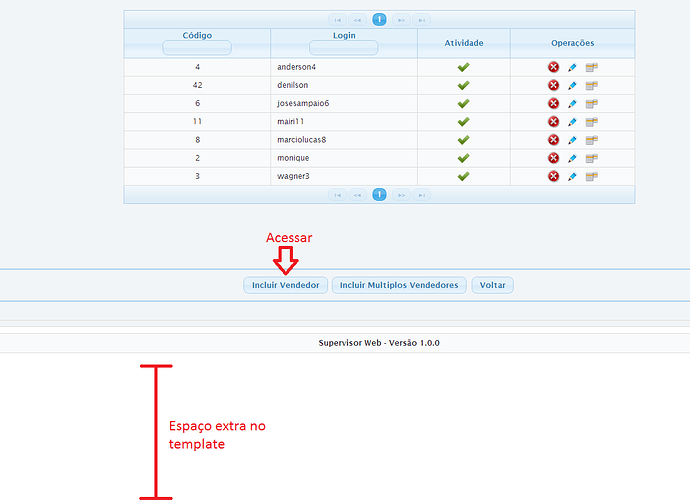Image resolution: width=690 pixels, height=500 pixels.
Task: Click the code cell 11
Action: point(198,121)
